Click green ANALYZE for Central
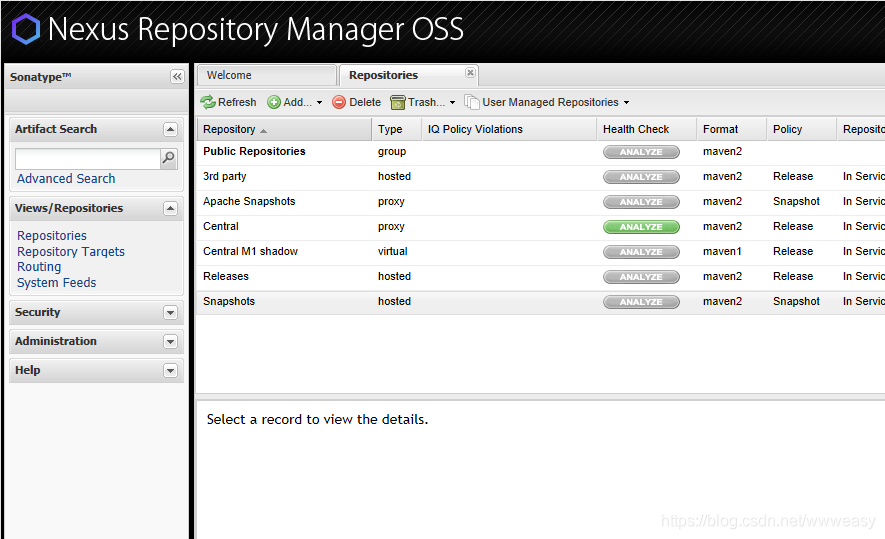This screenshot has height=539, width=885. point(641,227)
